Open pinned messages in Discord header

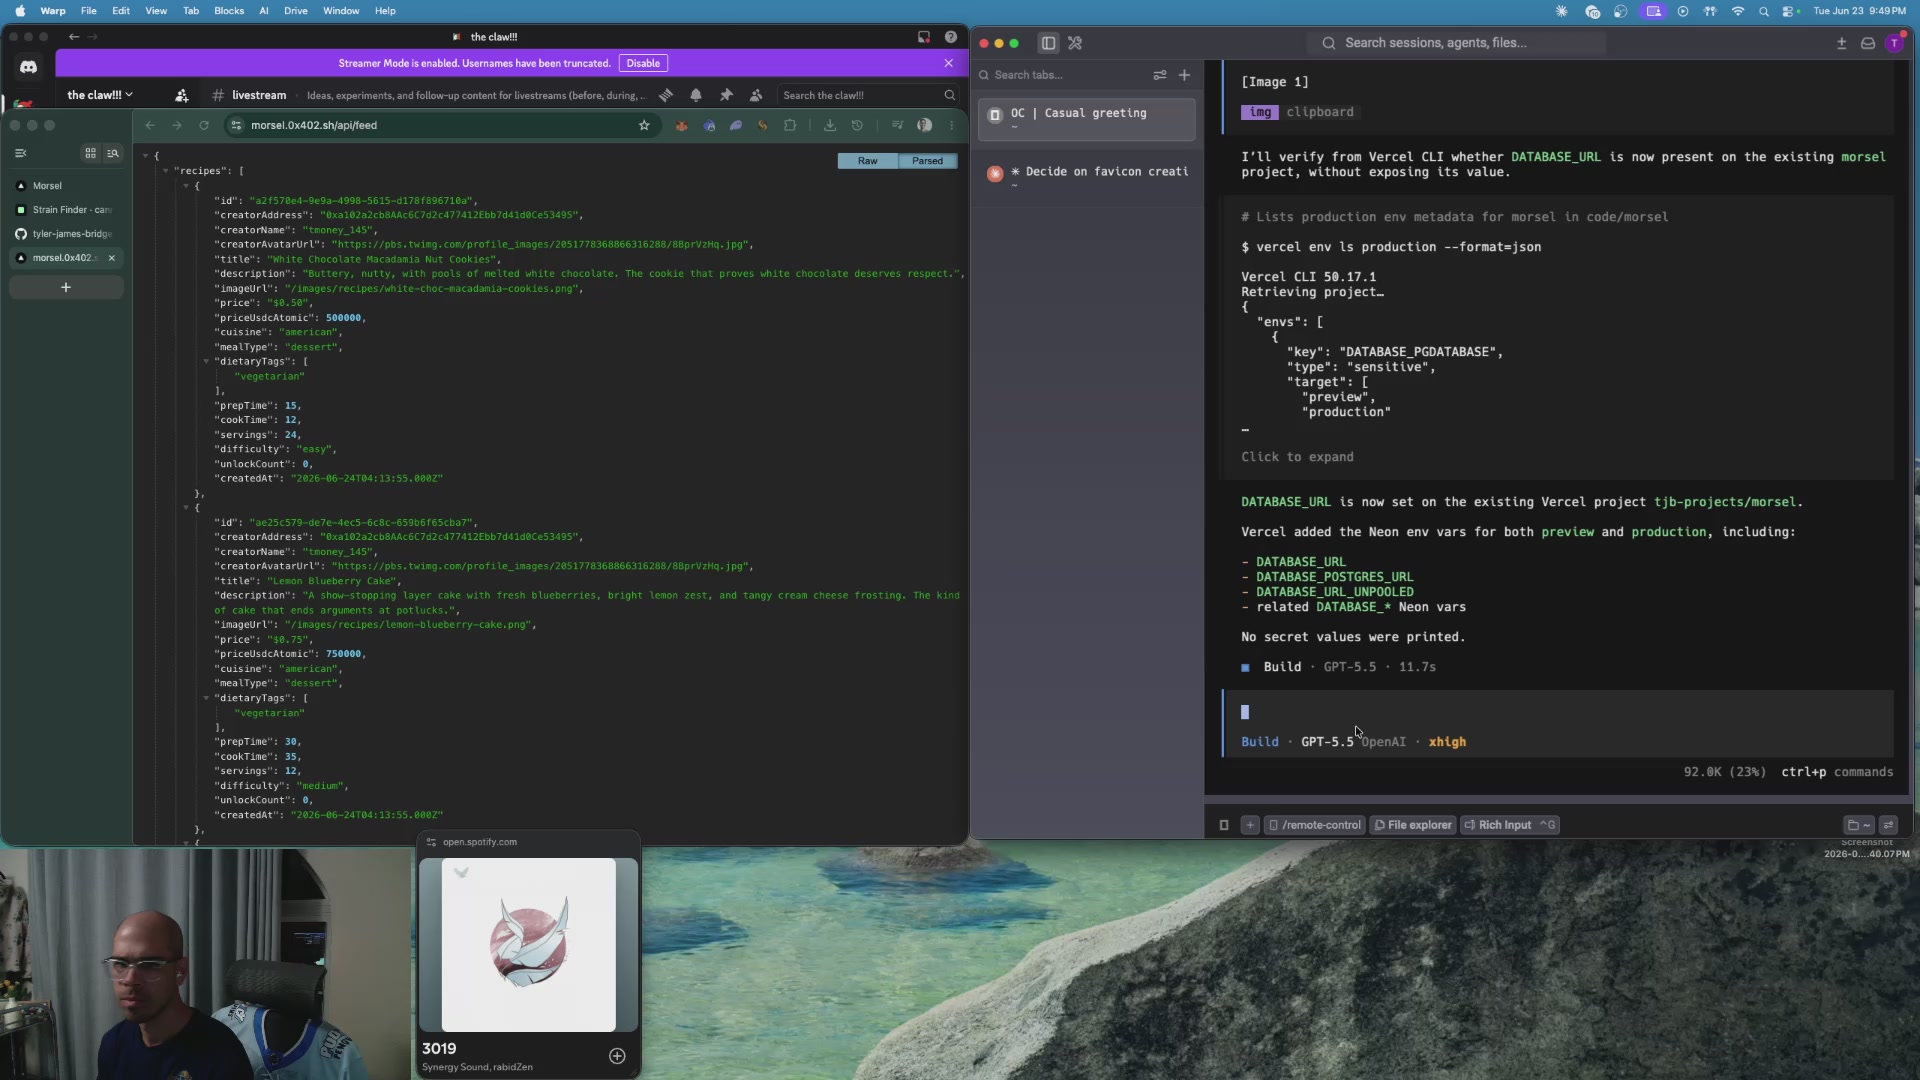(726, 95)
